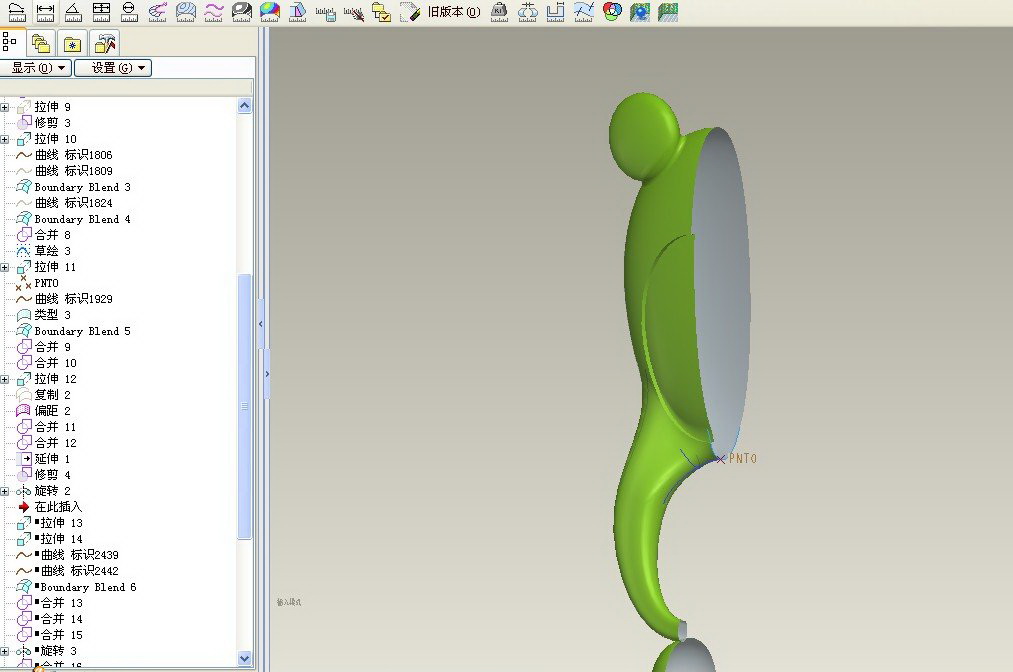The image size is (1013, 672).
Task: Click the angle measurement tool icon
Action: tap(73, 12)
